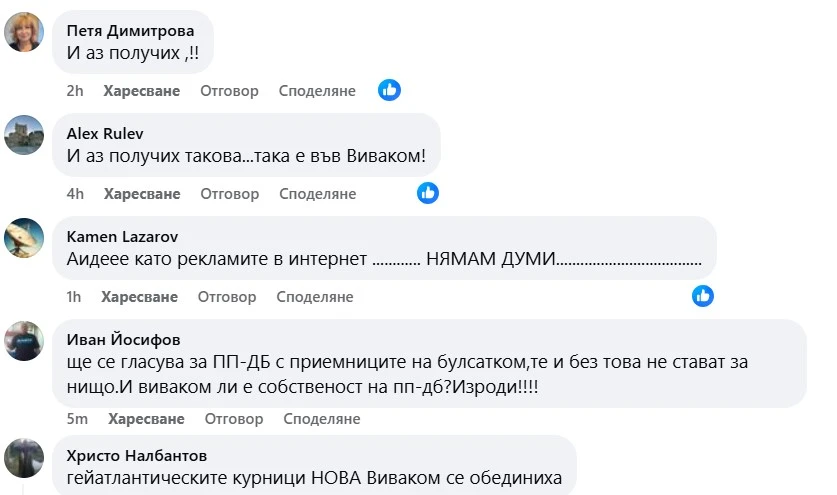Open Христо Налбантов's profile avatar
This screenshot has width=837, height=495.
click(x=24, y=457)
